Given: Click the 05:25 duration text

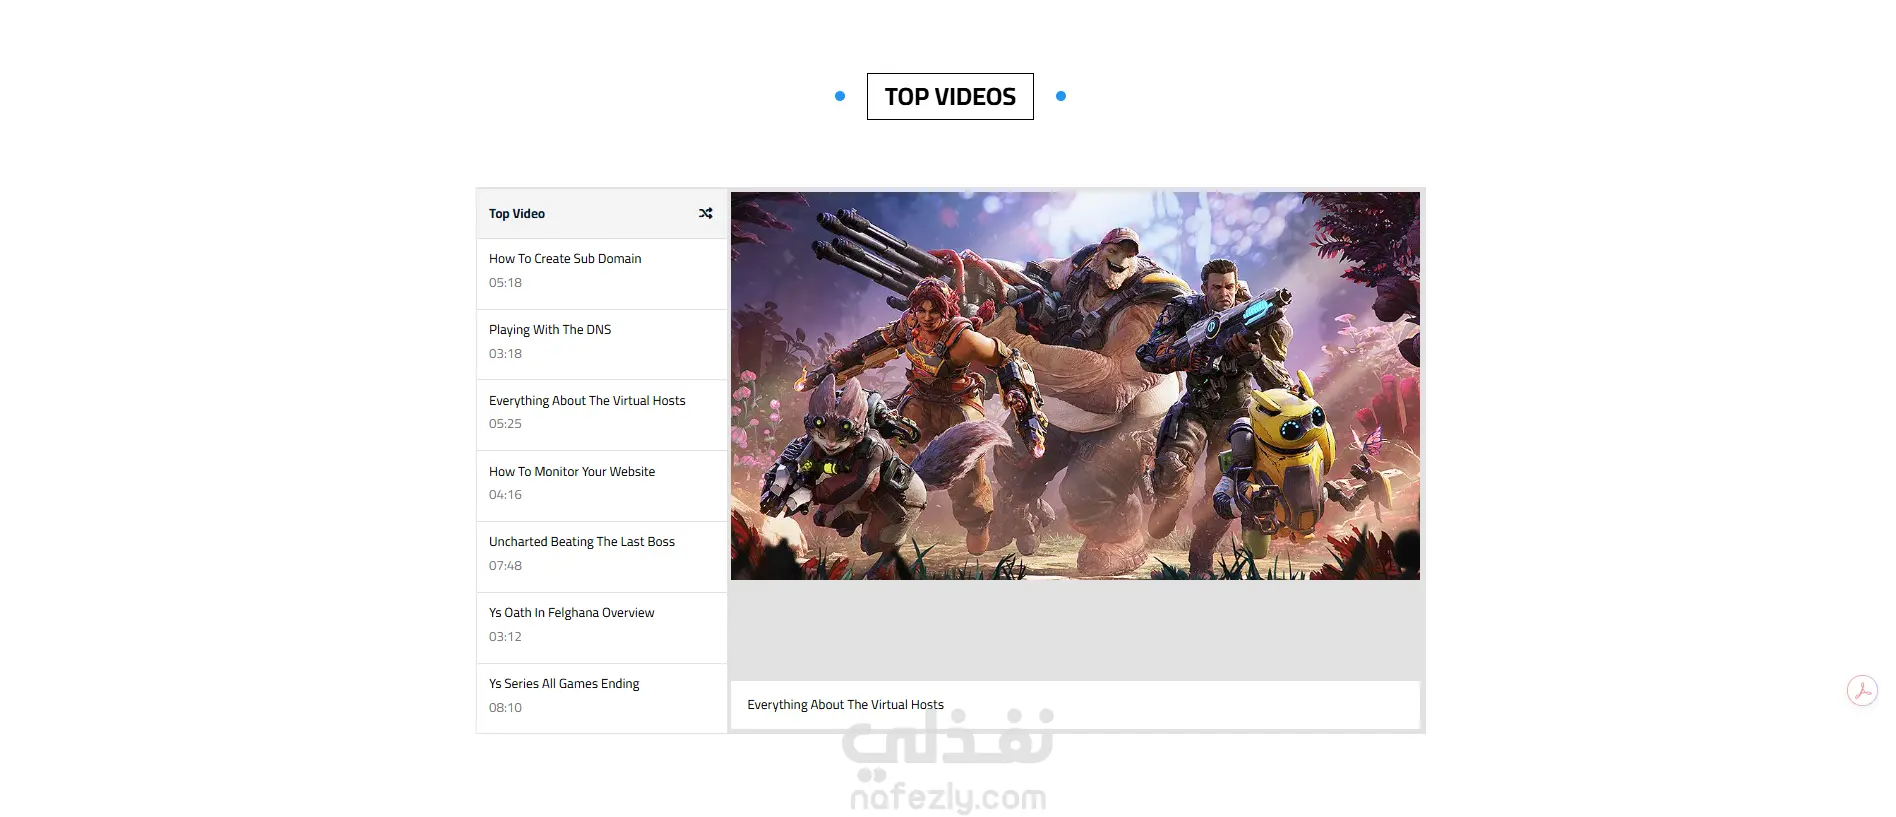Looking at the screenshot, I should (505, 423).
